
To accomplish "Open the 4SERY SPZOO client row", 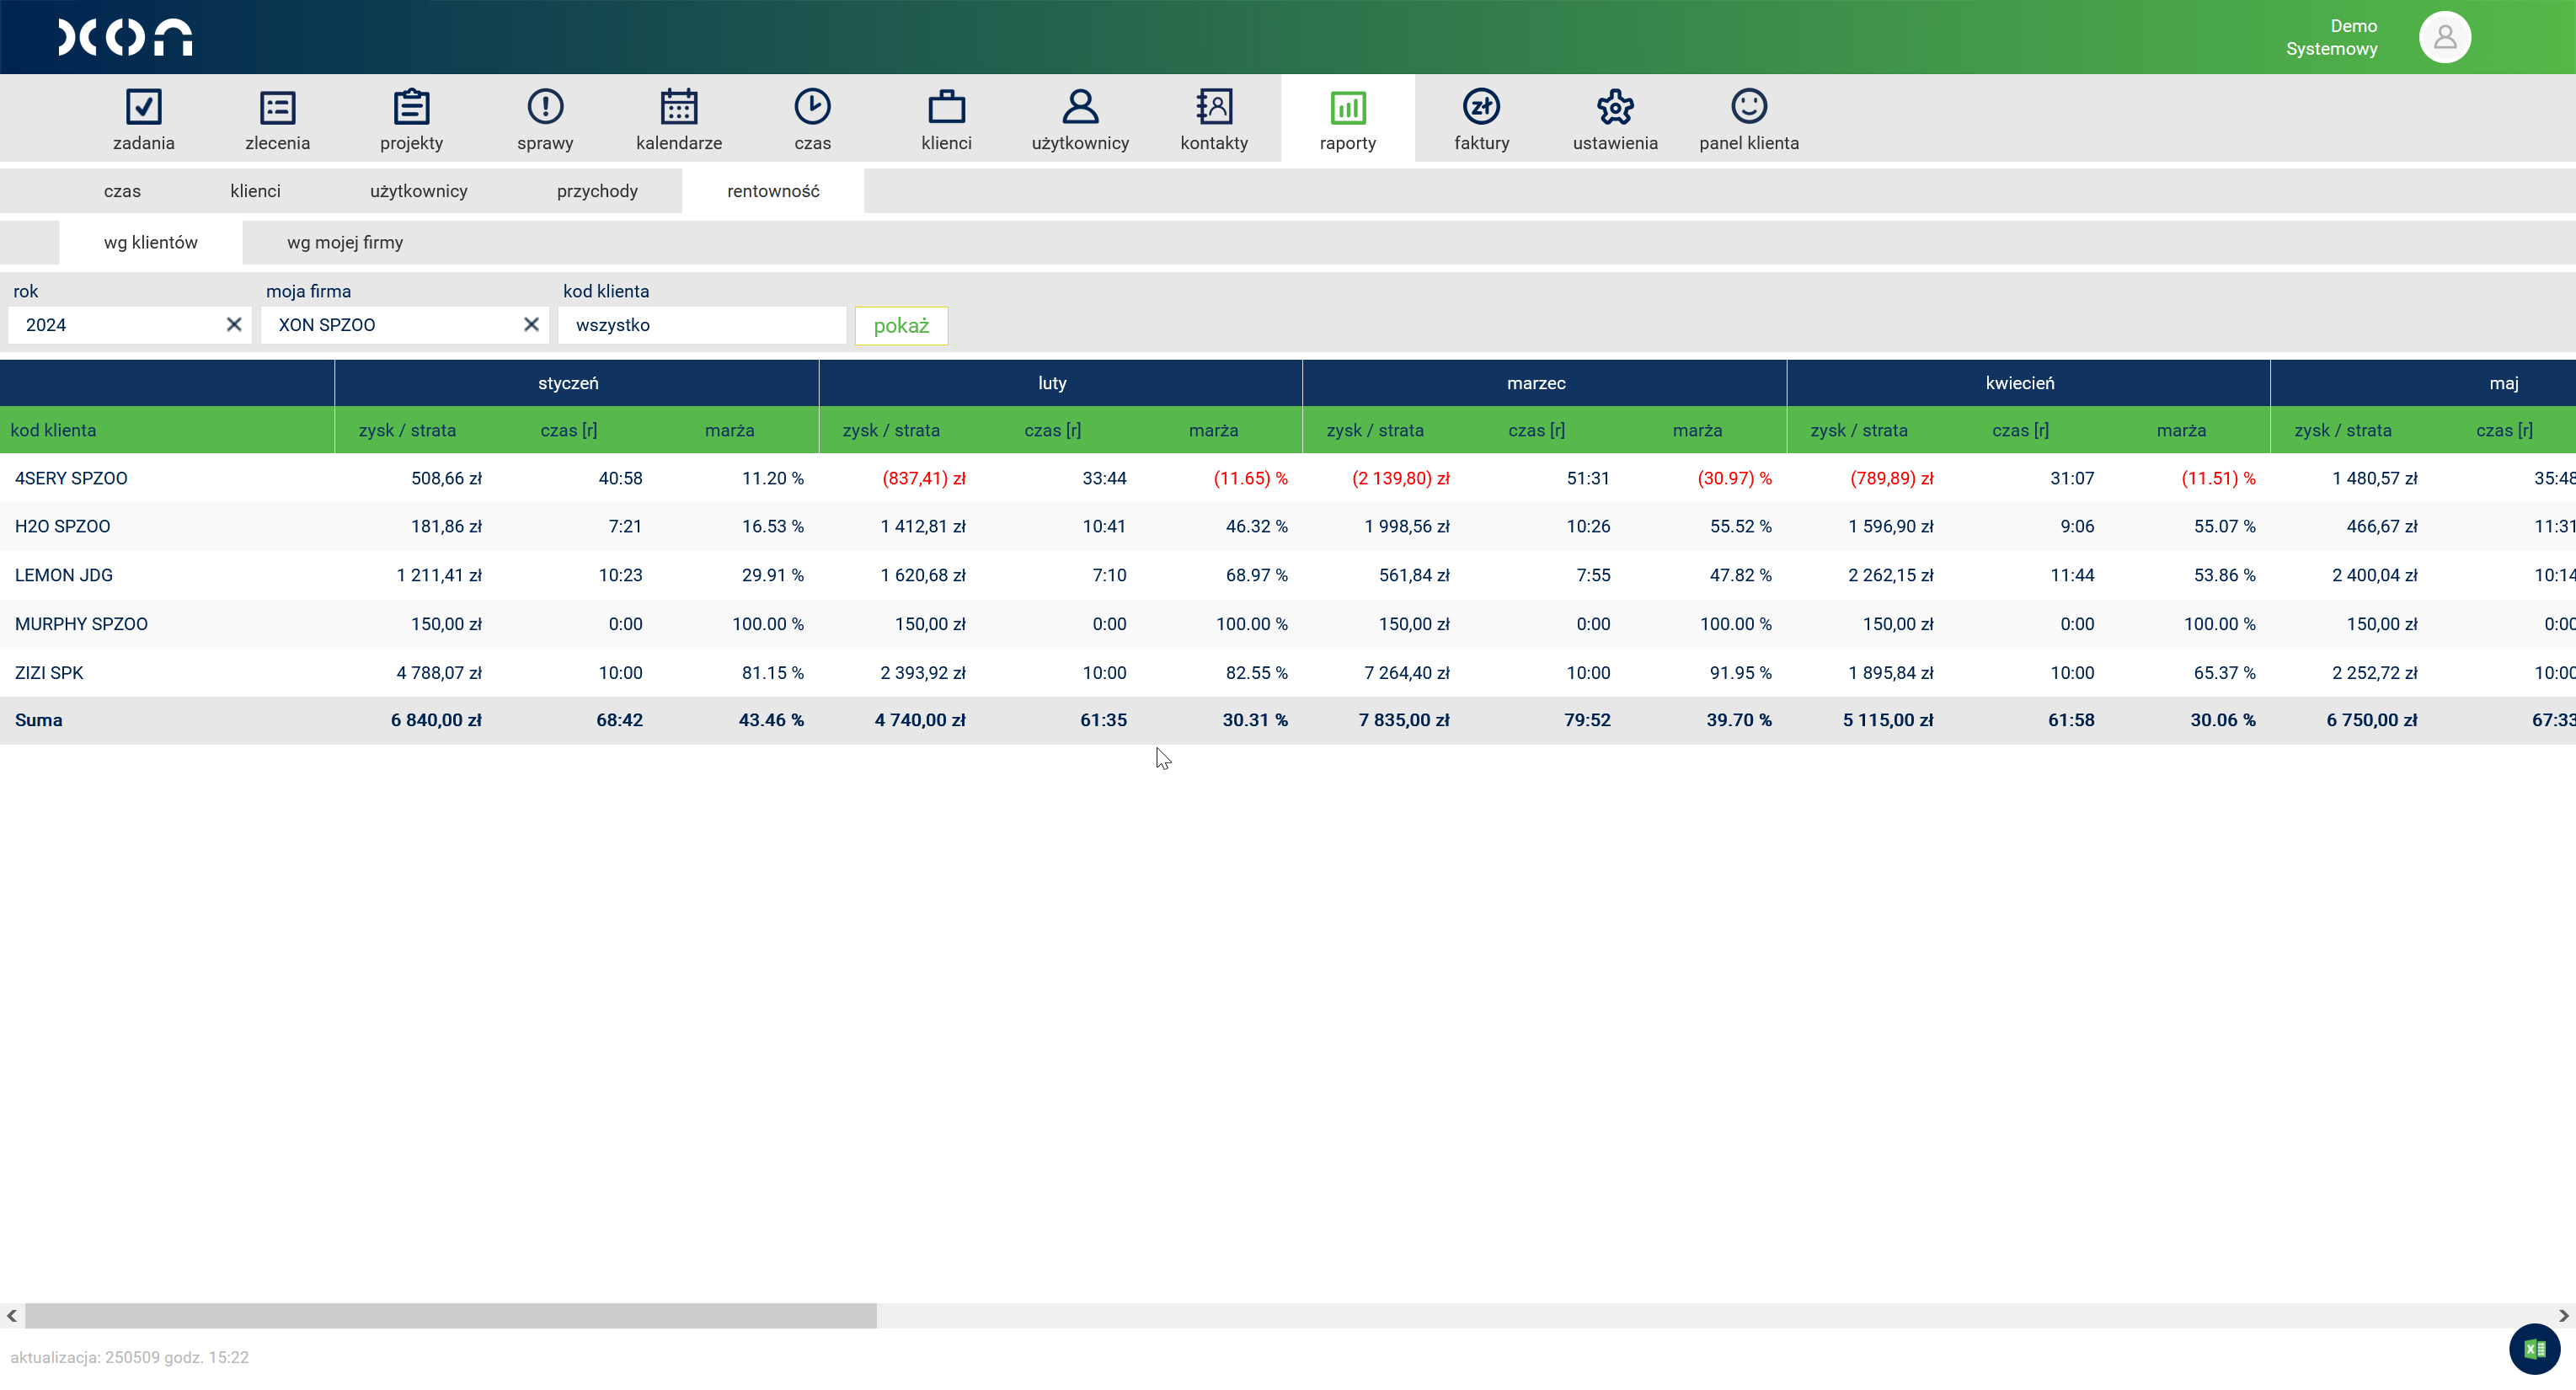I will (x=71, y=478).
